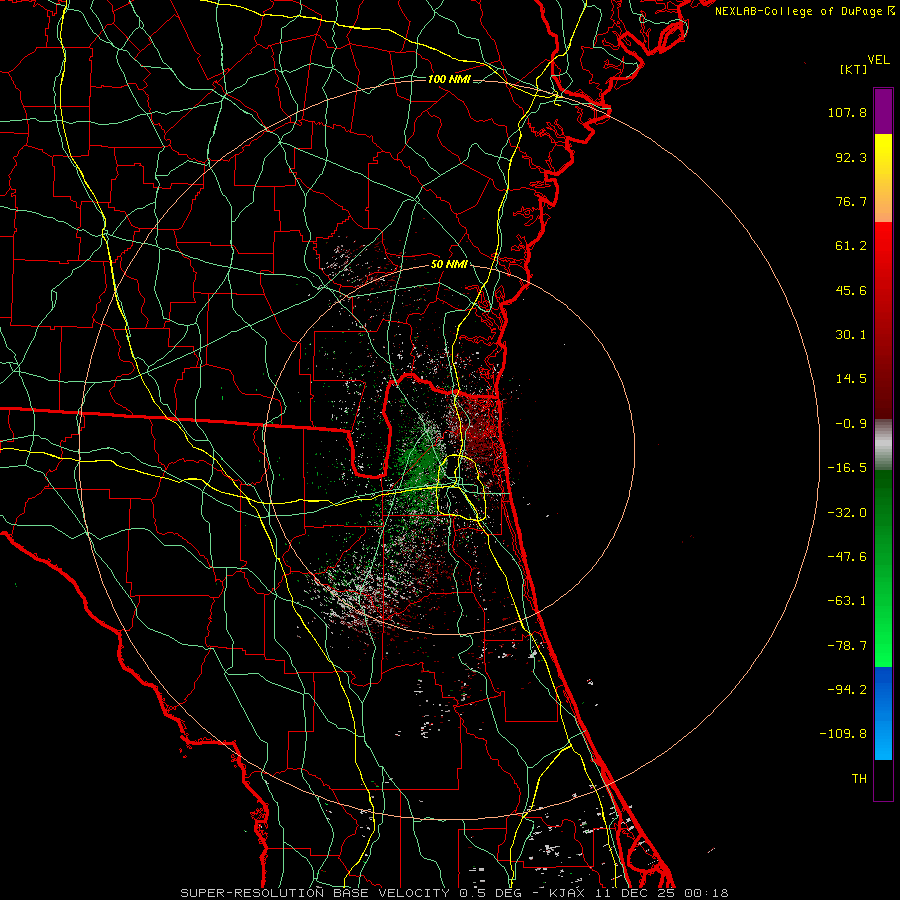Select the 30.1 velocity scale value
Viewport: 900px width, 900px height.
pos(851,335)
